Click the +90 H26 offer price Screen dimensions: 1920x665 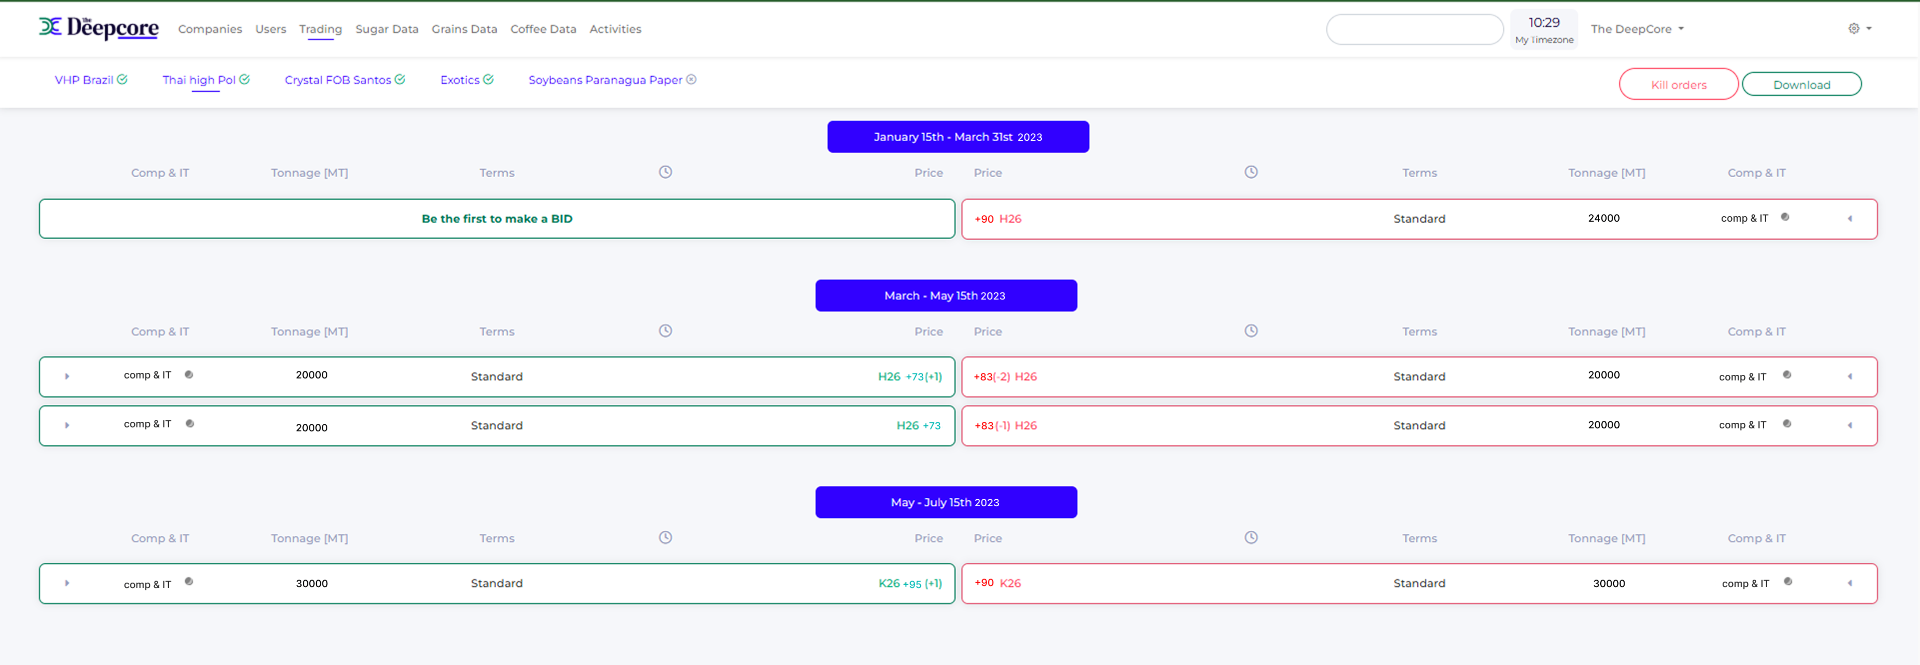(x=998, y=219)
